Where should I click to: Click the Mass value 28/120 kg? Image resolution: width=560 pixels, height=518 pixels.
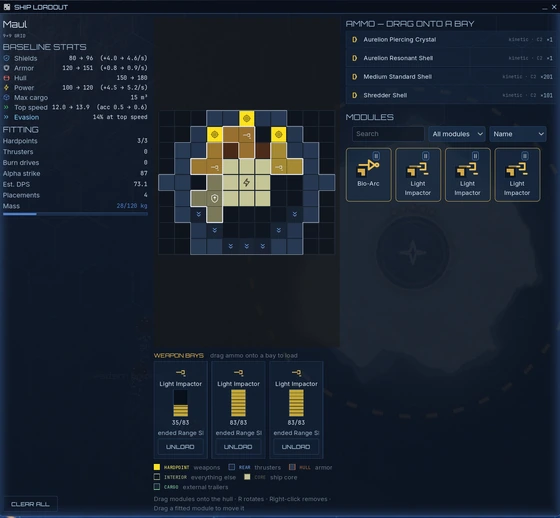132,206
